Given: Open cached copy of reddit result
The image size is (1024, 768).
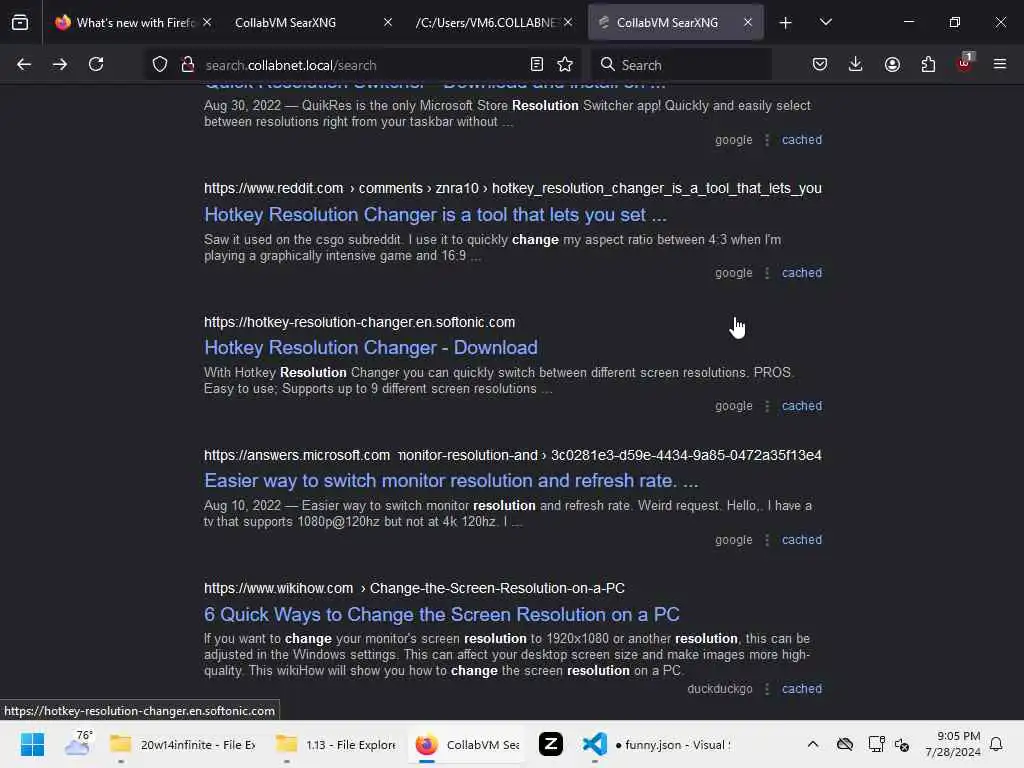Looking at the screenshot, I should (x=802, y=273).
